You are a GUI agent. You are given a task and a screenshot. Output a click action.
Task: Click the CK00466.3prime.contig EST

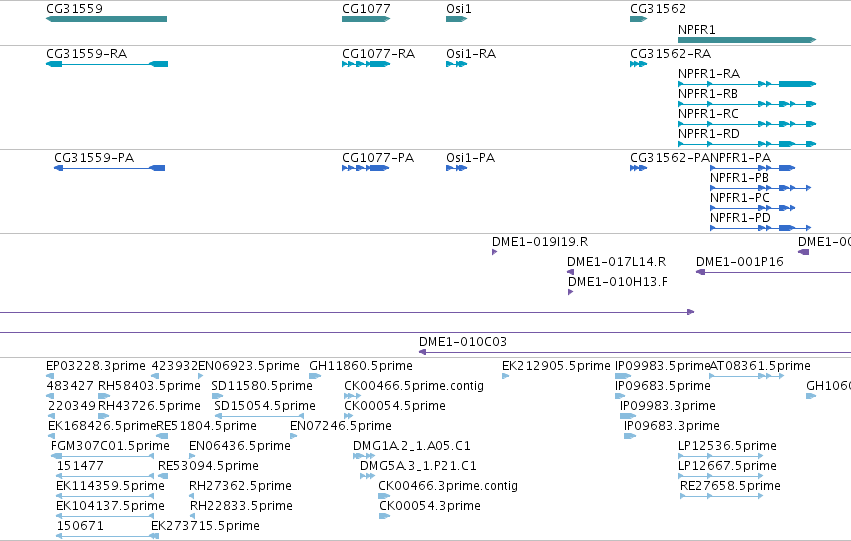384,497
